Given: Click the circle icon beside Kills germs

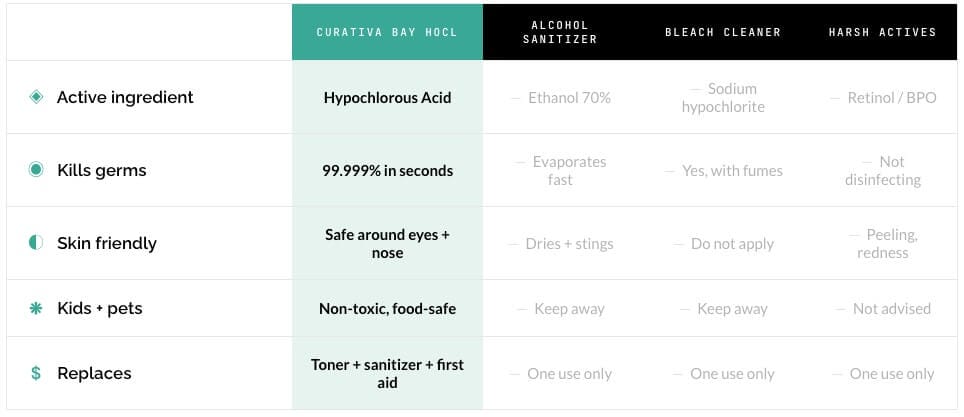Looking at the screenshot, I should tap(37, 170).
